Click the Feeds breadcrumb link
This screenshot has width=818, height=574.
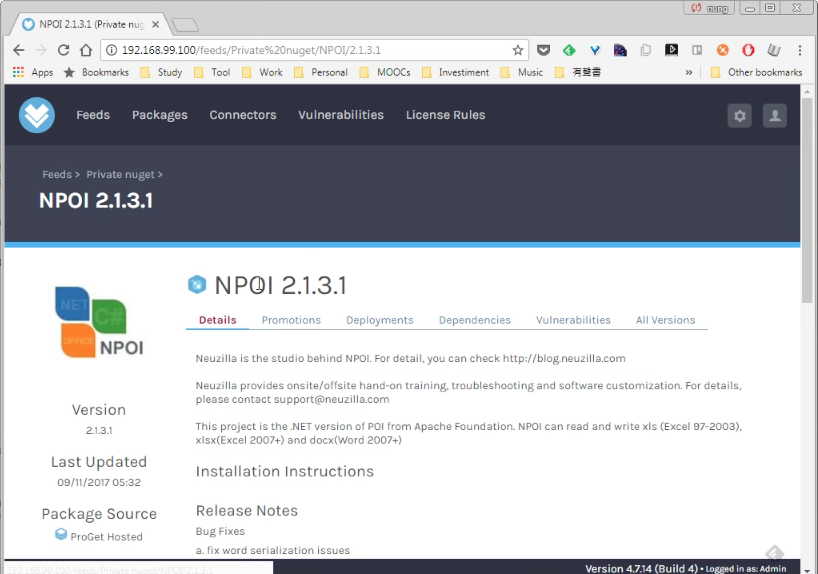coord(57,174)
